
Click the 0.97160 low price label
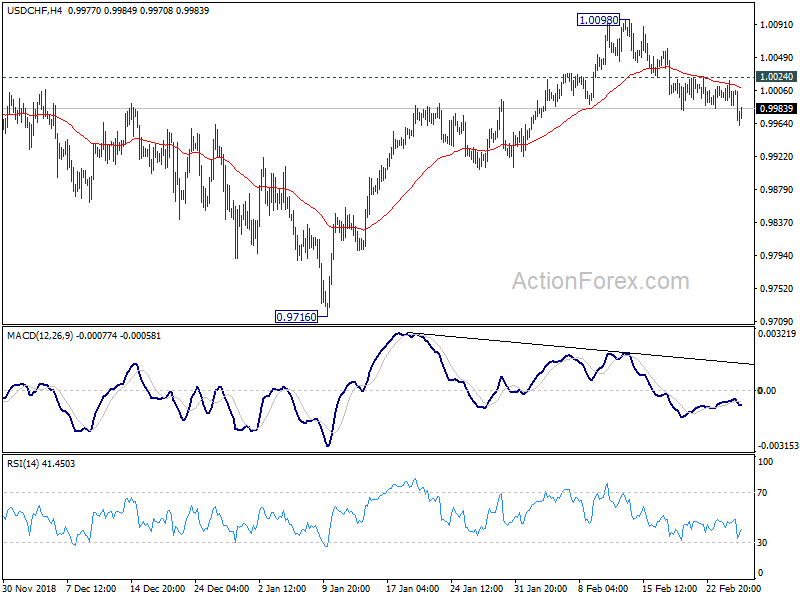click(x=296, y=317)
